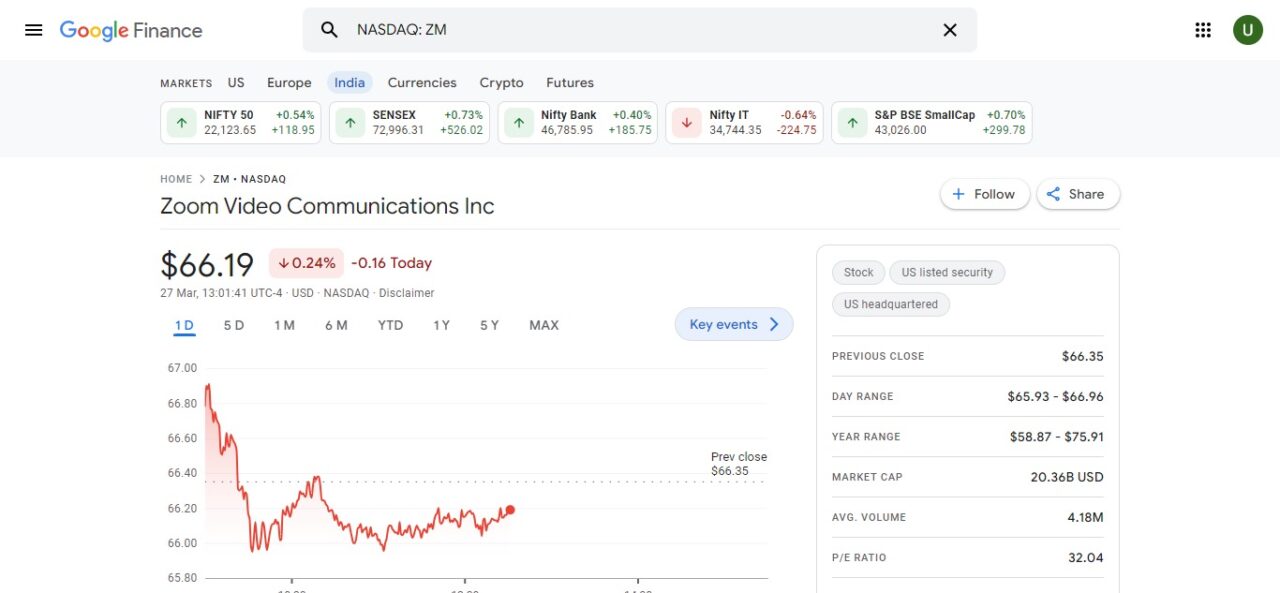This screenshot has height=593, width=1280.
Task: Click the -0.16 Today change text
Action: click(x=392, y=263)
